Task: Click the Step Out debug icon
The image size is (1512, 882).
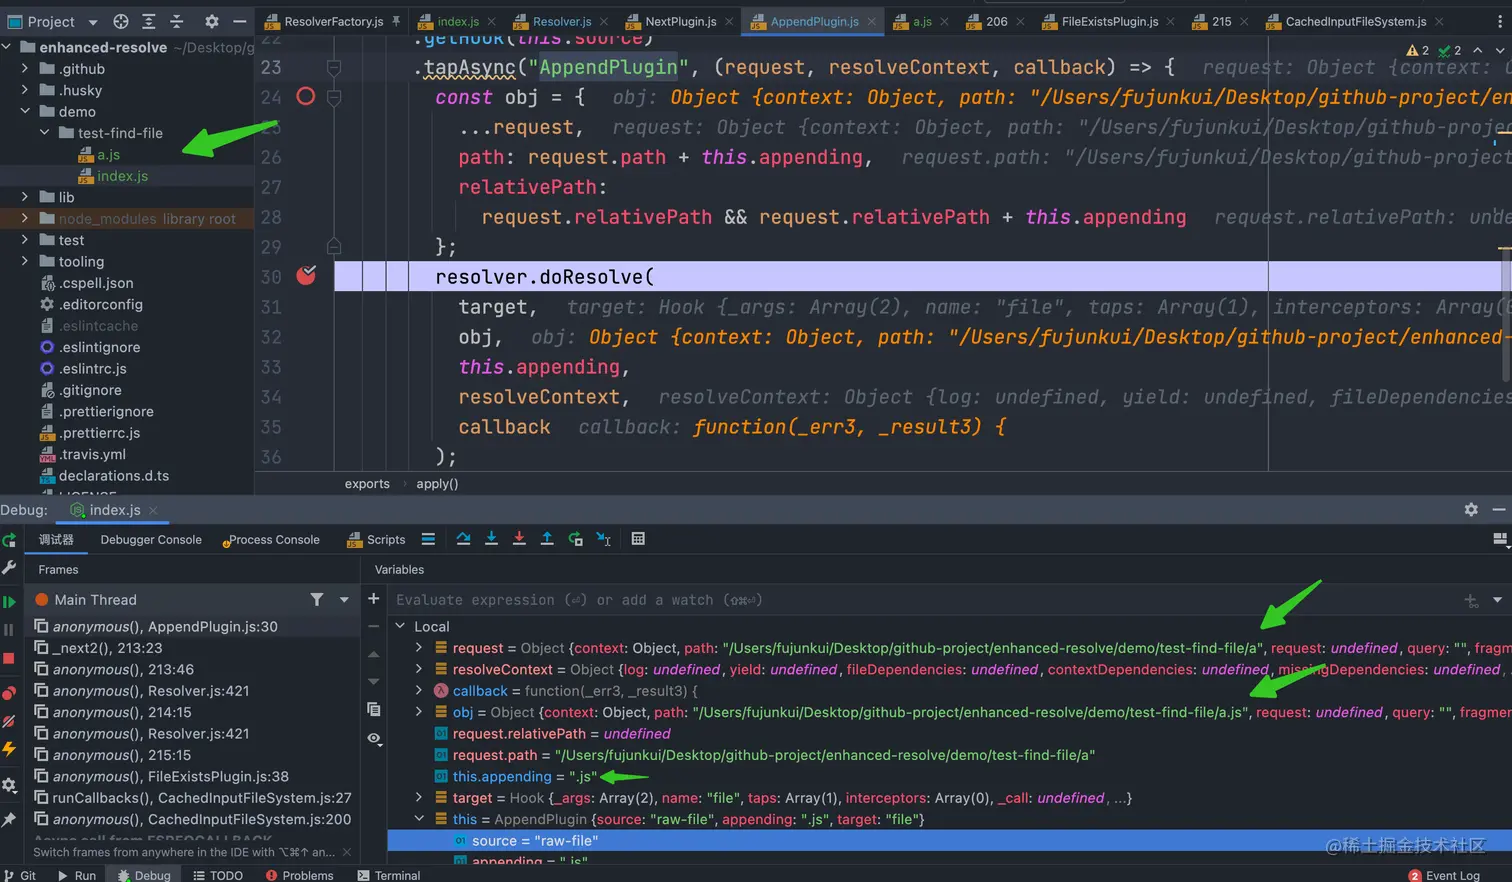Action: pyautogui.click(x=547, y=539)
